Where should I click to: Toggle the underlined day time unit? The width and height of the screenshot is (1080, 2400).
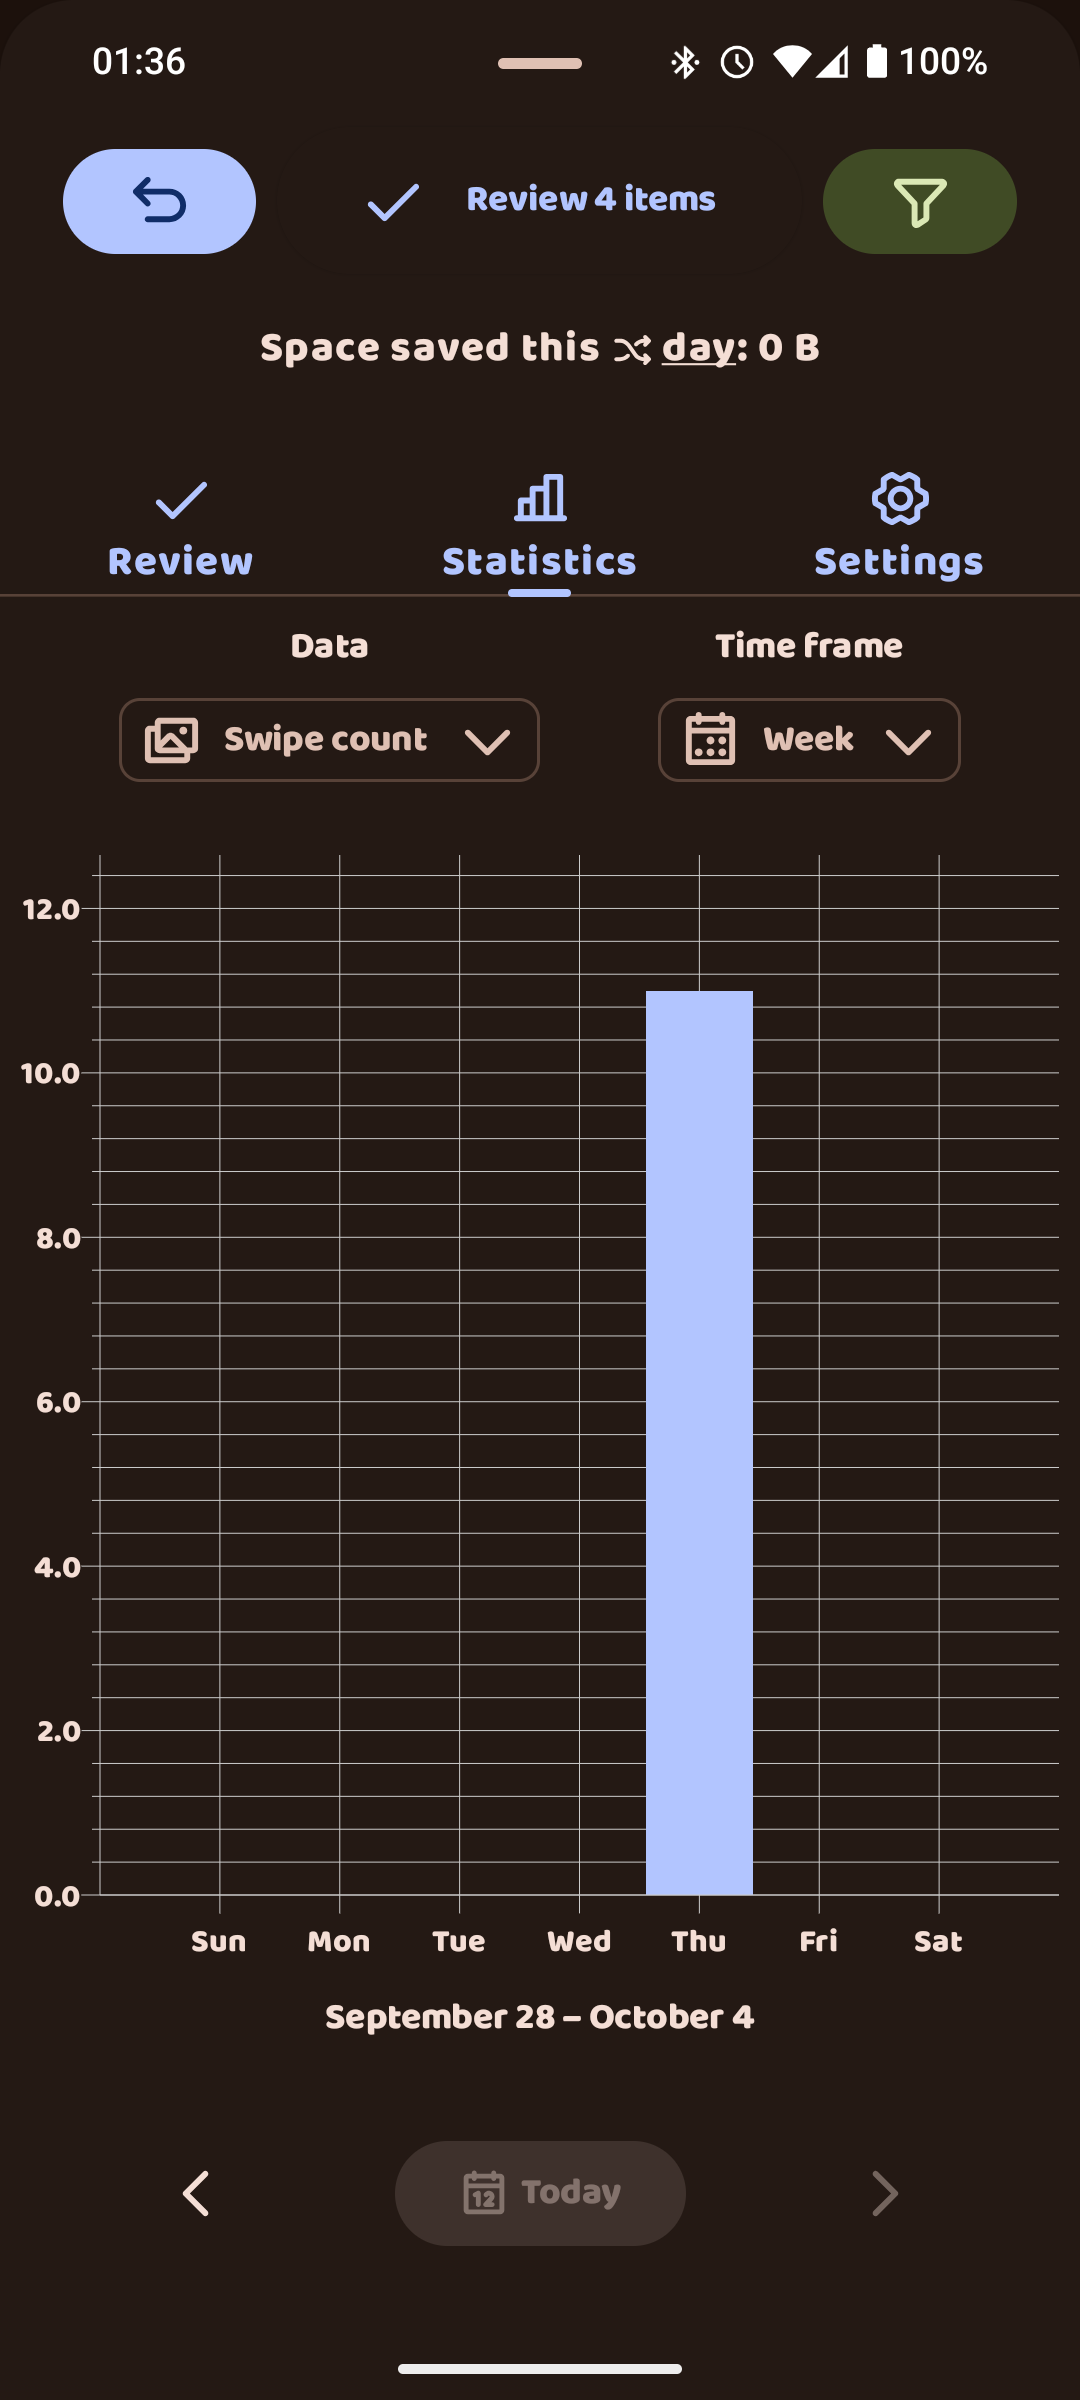pos(698,348)
